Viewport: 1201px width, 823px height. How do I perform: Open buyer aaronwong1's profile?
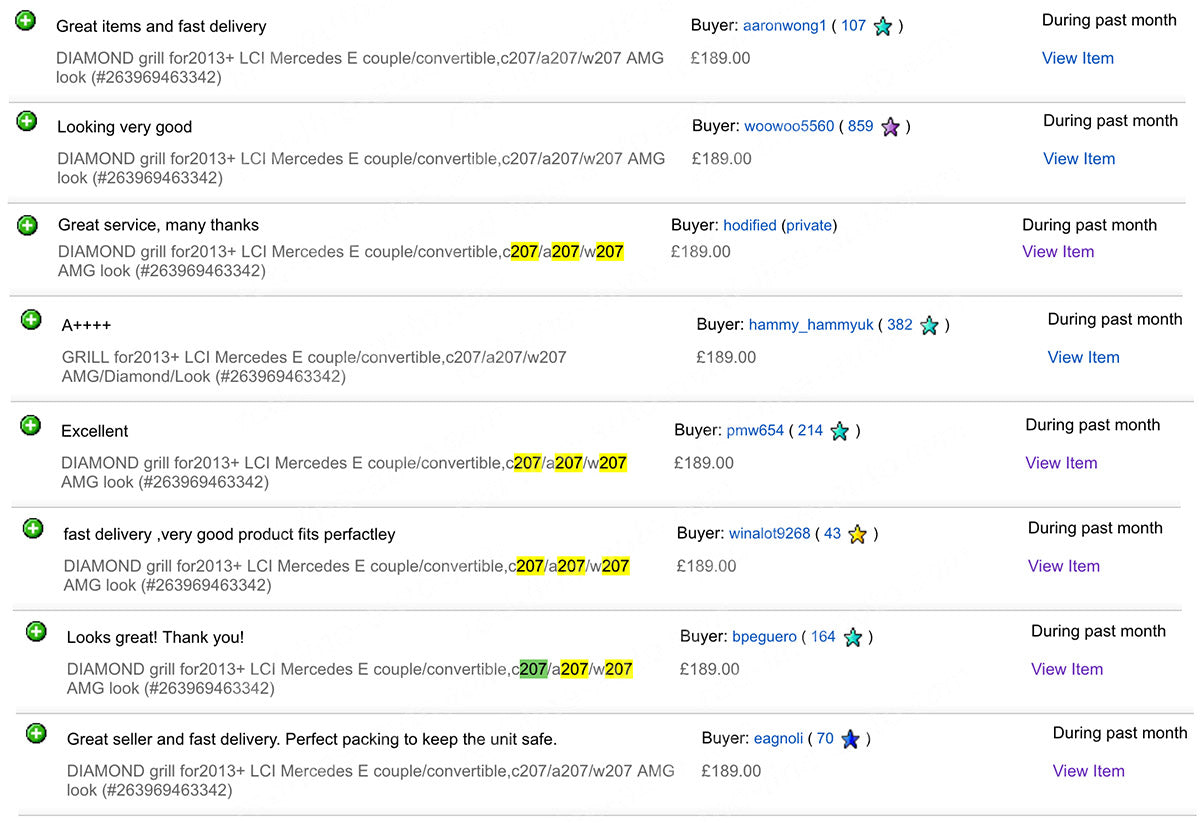click(784, 26)
